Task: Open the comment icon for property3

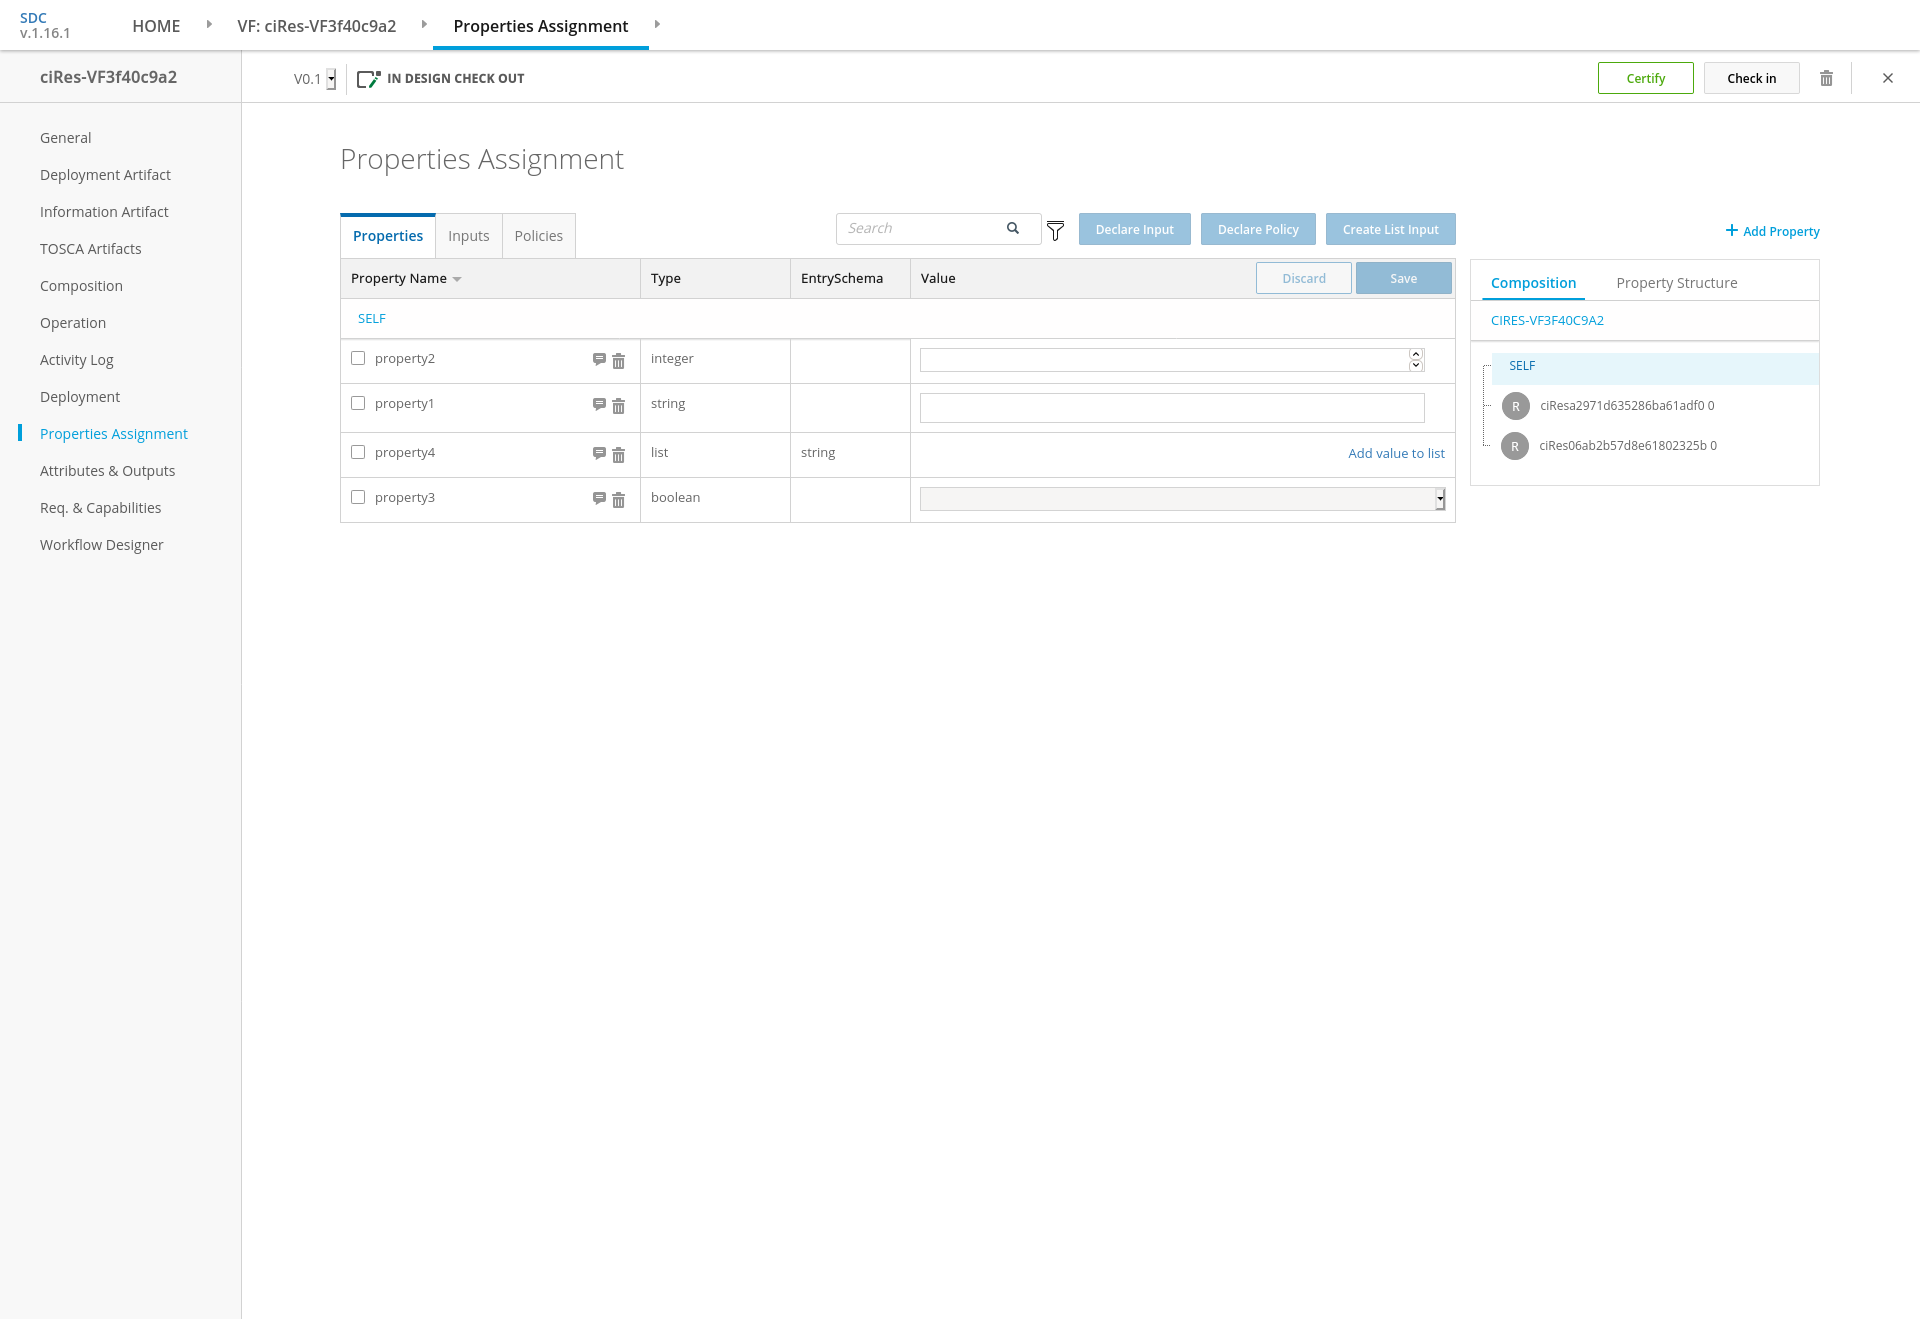Action: [x=599, y=499]
